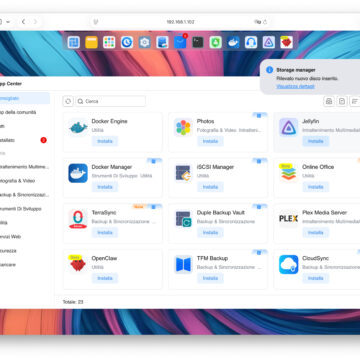Image resolution: width=360 pixels, height=360 pixels.
Task: Open the Visualizza dettagli notification link
Action: (295, 86)
